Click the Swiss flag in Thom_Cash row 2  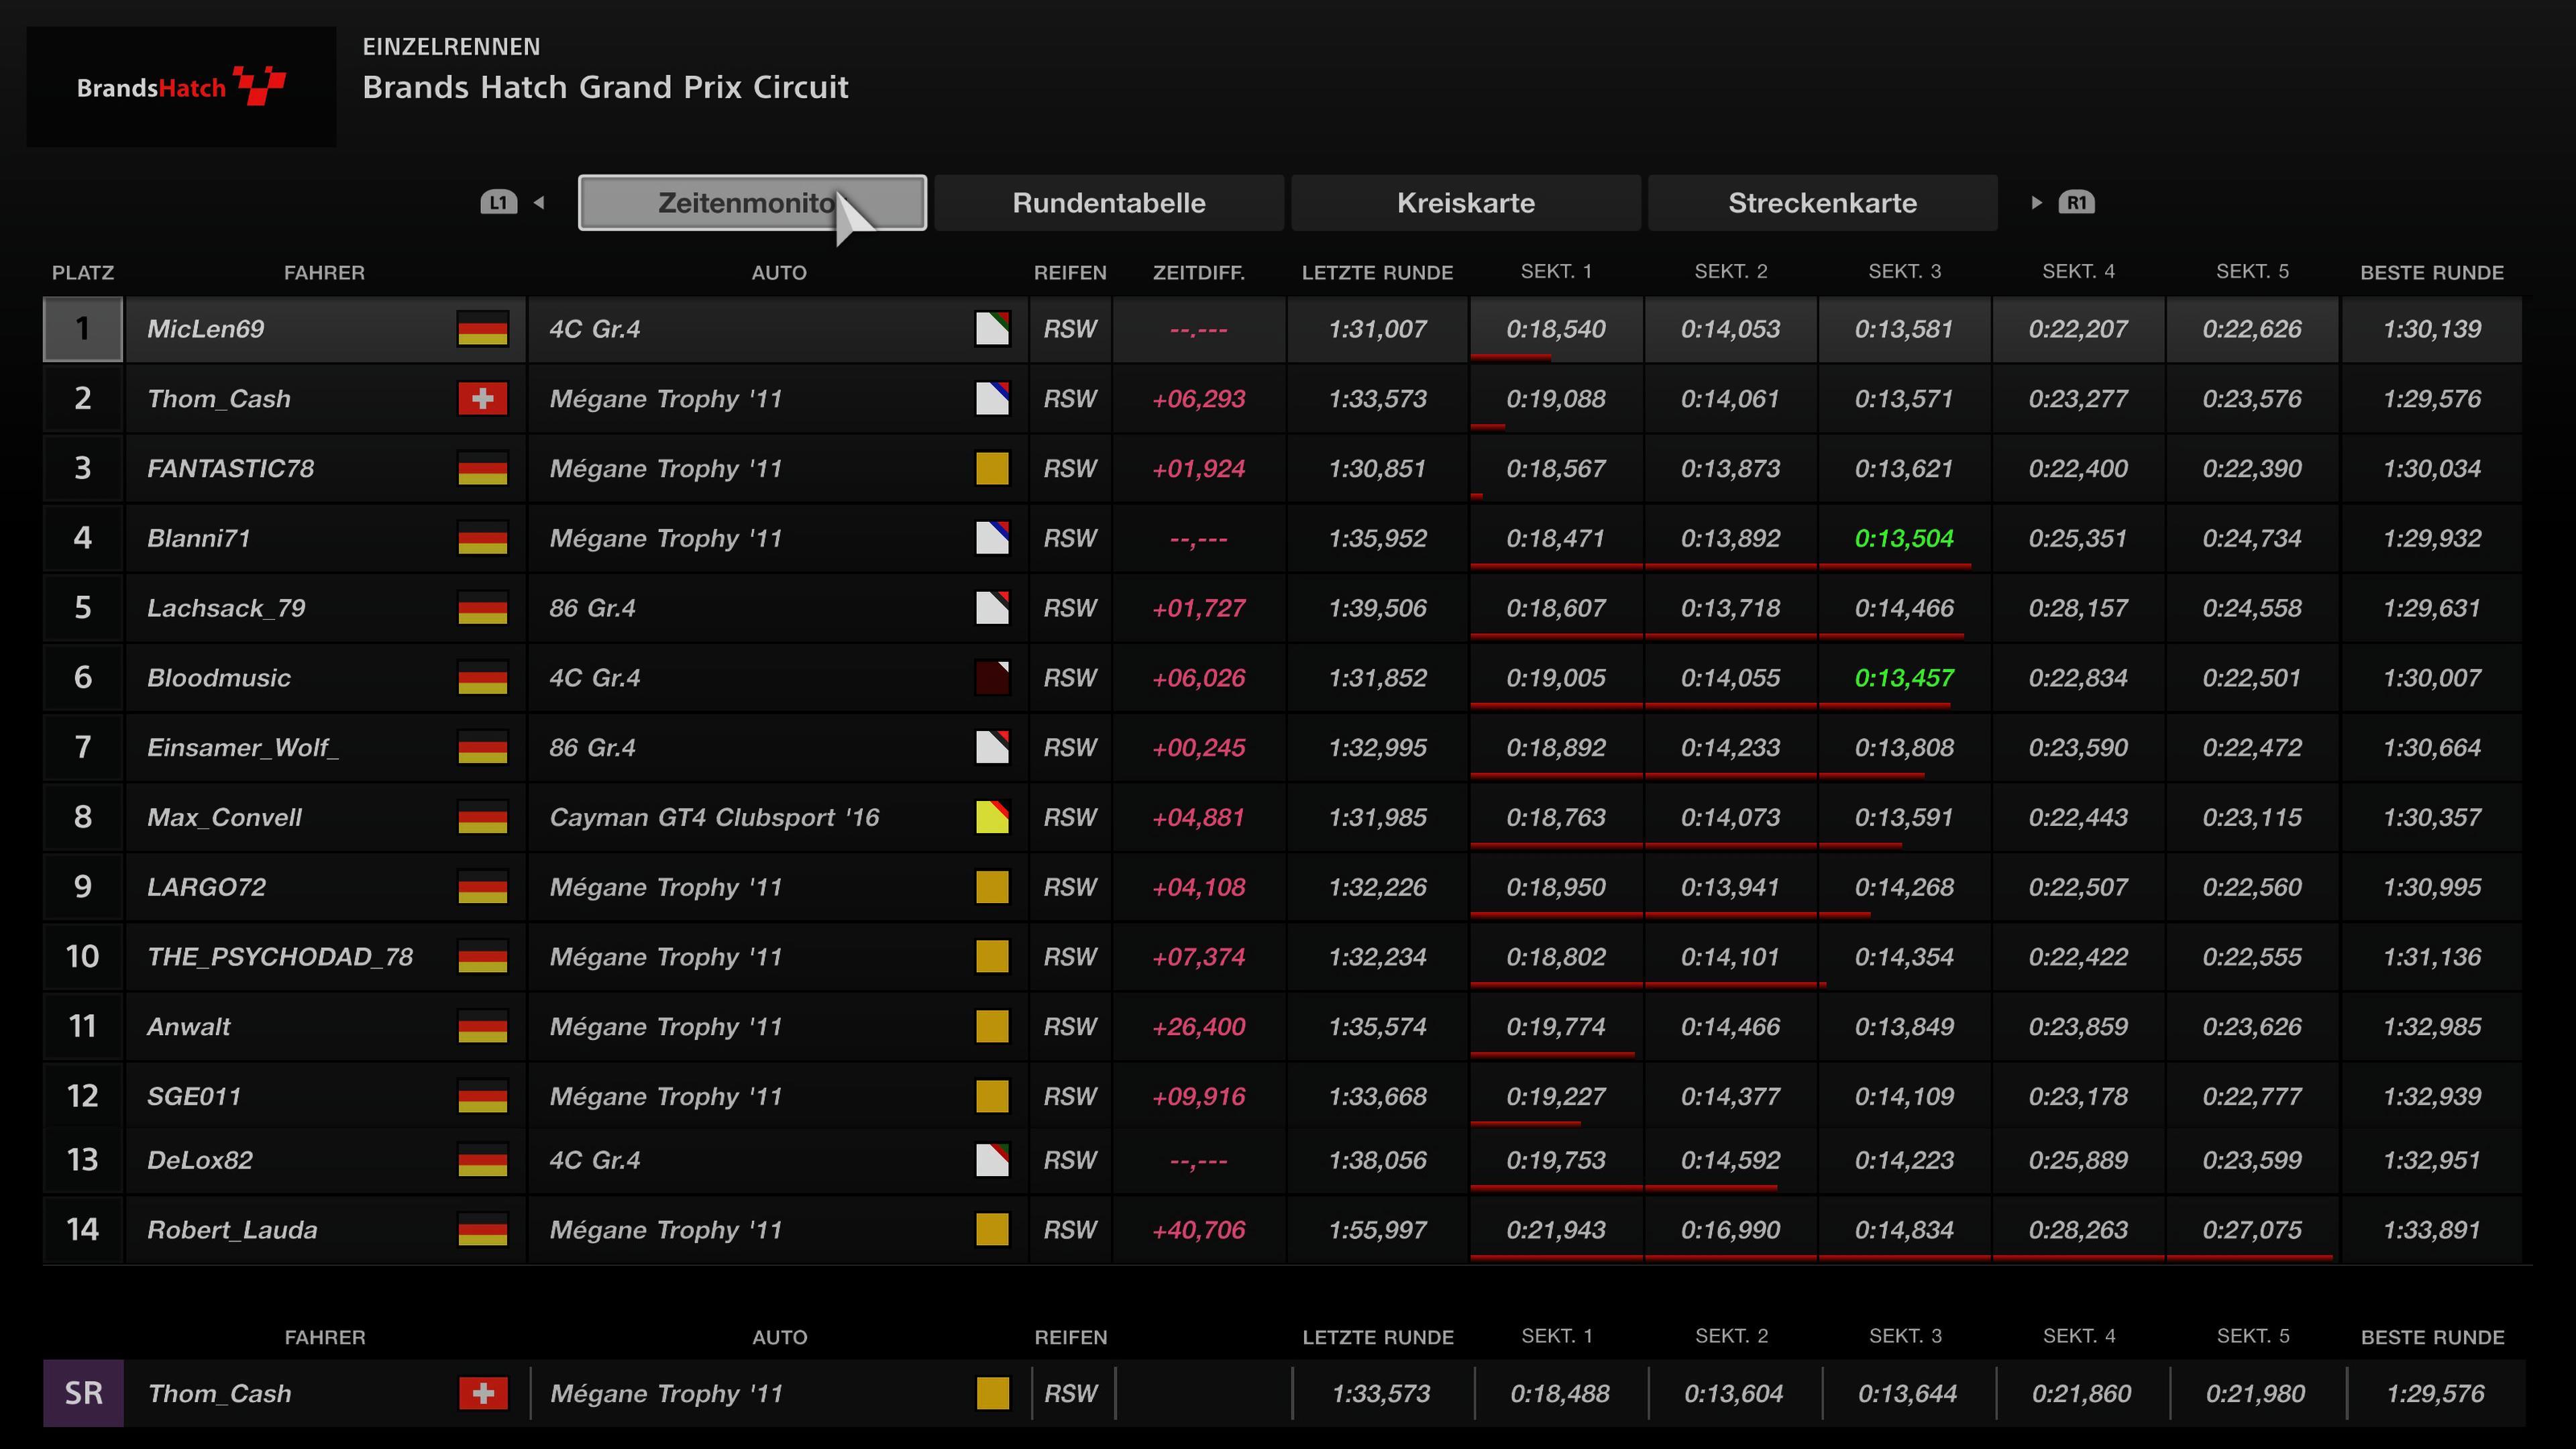(x=483, y=399)
